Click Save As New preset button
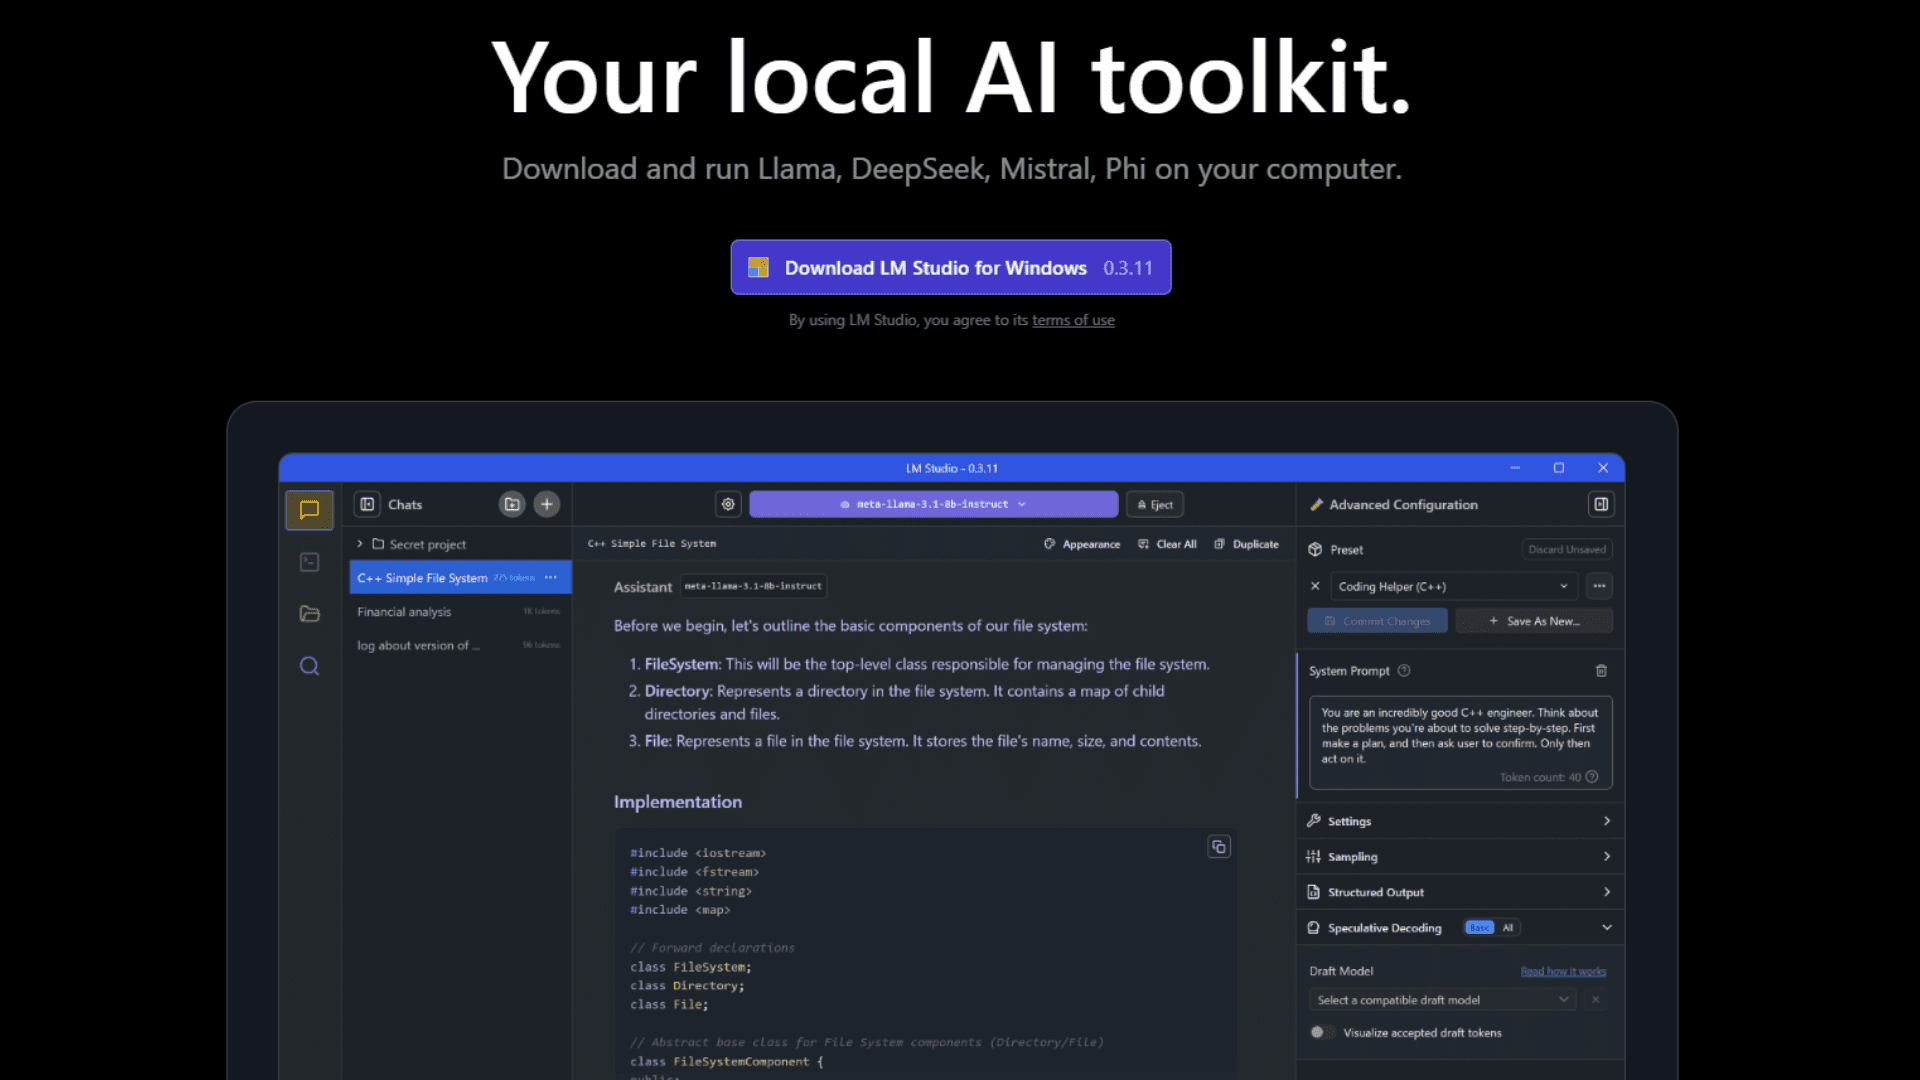The width and height of the screenshot is (1920, 1080). coord(1534,621)
